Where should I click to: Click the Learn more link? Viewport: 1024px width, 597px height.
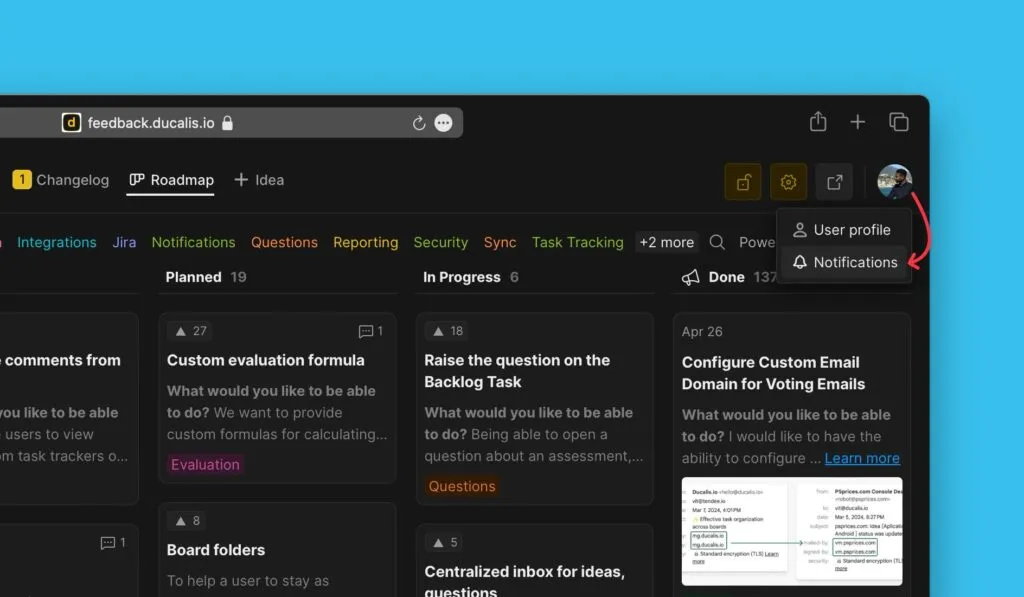[x=862, y=458]
